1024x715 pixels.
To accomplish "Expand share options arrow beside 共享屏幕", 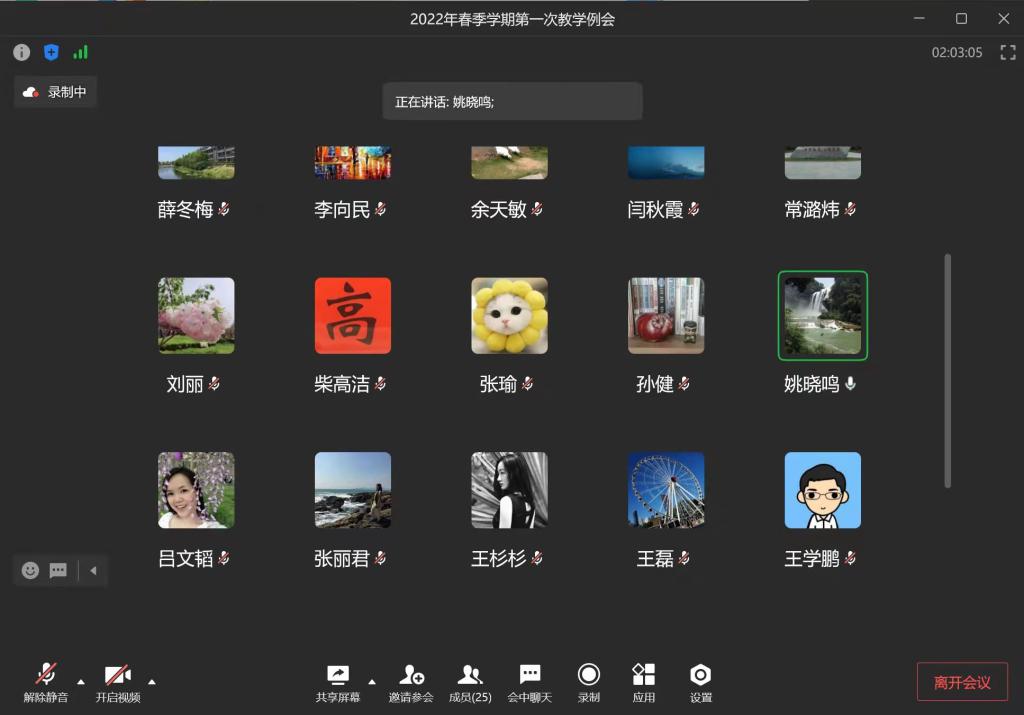I will click(x=372, y=682).
